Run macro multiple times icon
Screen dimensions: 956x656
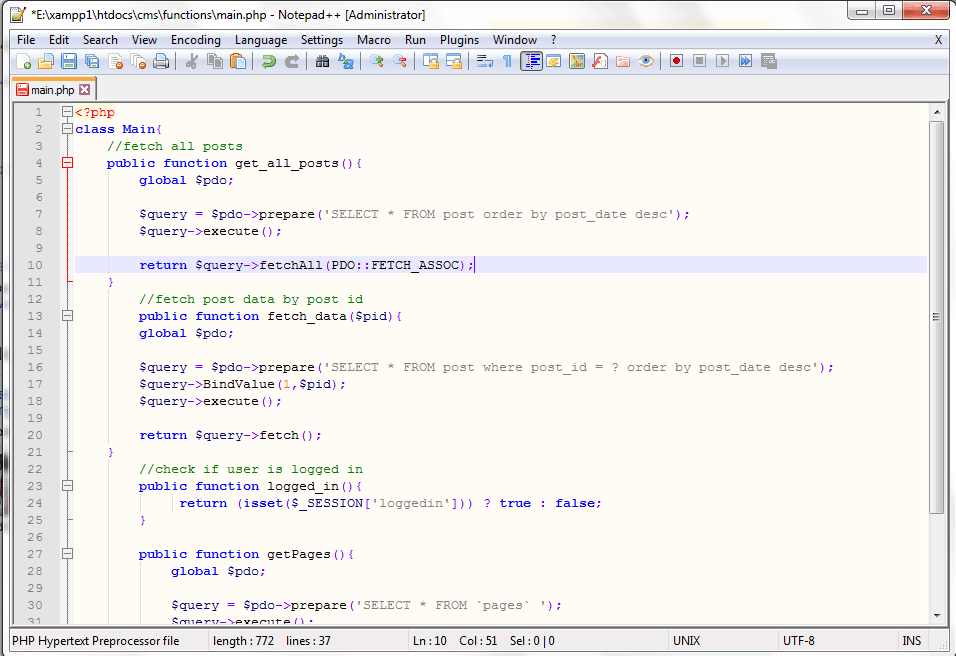[x=745, y=61]
